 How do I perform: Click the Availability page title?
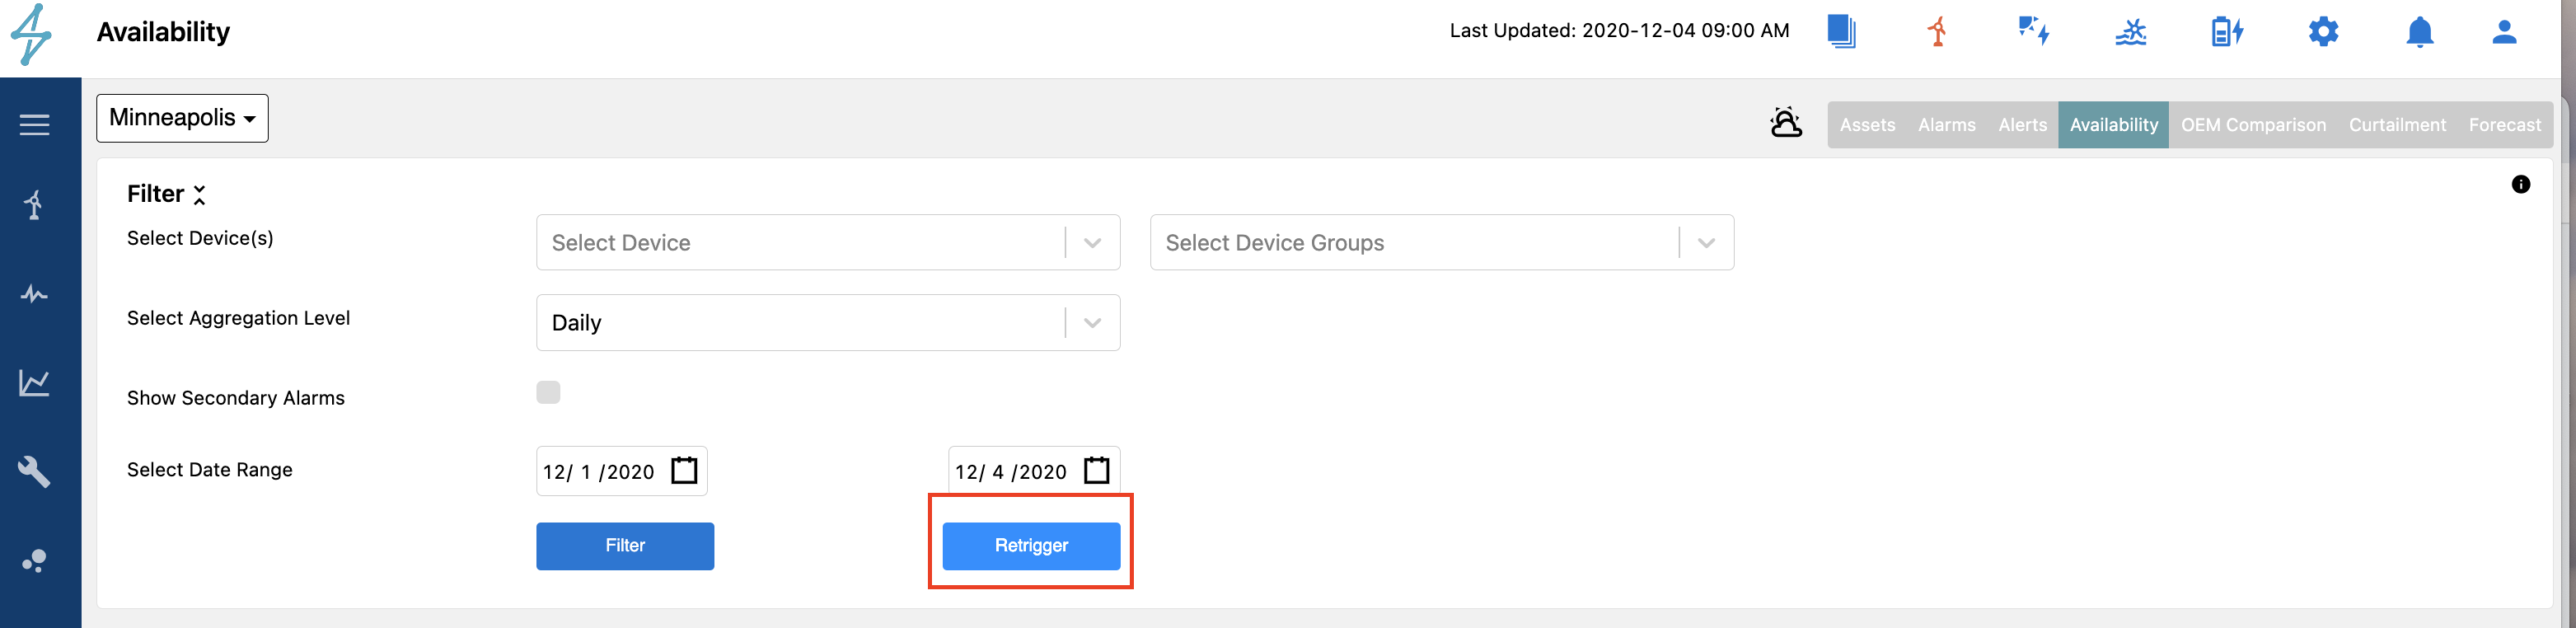click(163, 32)
